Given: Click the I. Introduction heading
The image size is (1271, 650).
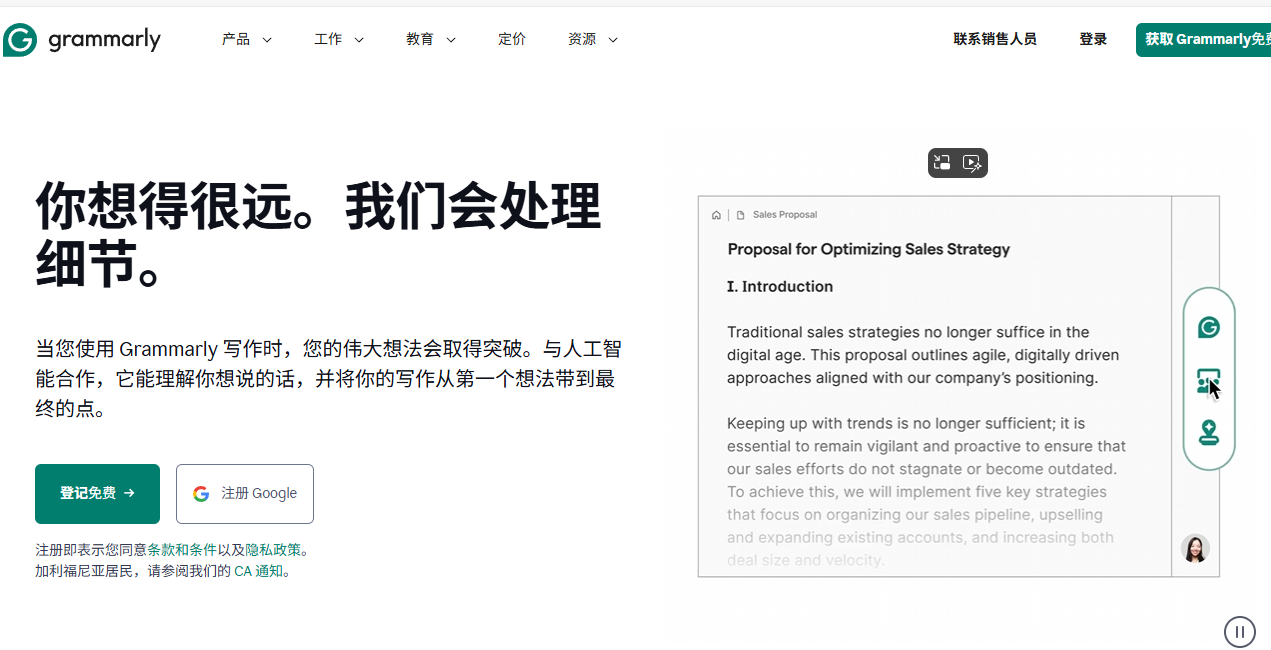Looking at the screenshot, I should (x=780, y=287).
